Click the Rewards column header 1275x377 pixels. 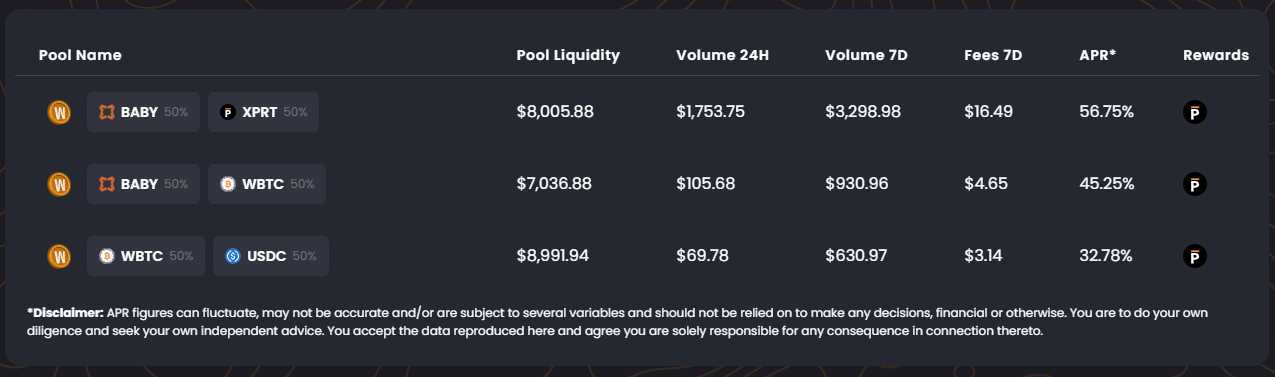click(x=1216, y=55)
